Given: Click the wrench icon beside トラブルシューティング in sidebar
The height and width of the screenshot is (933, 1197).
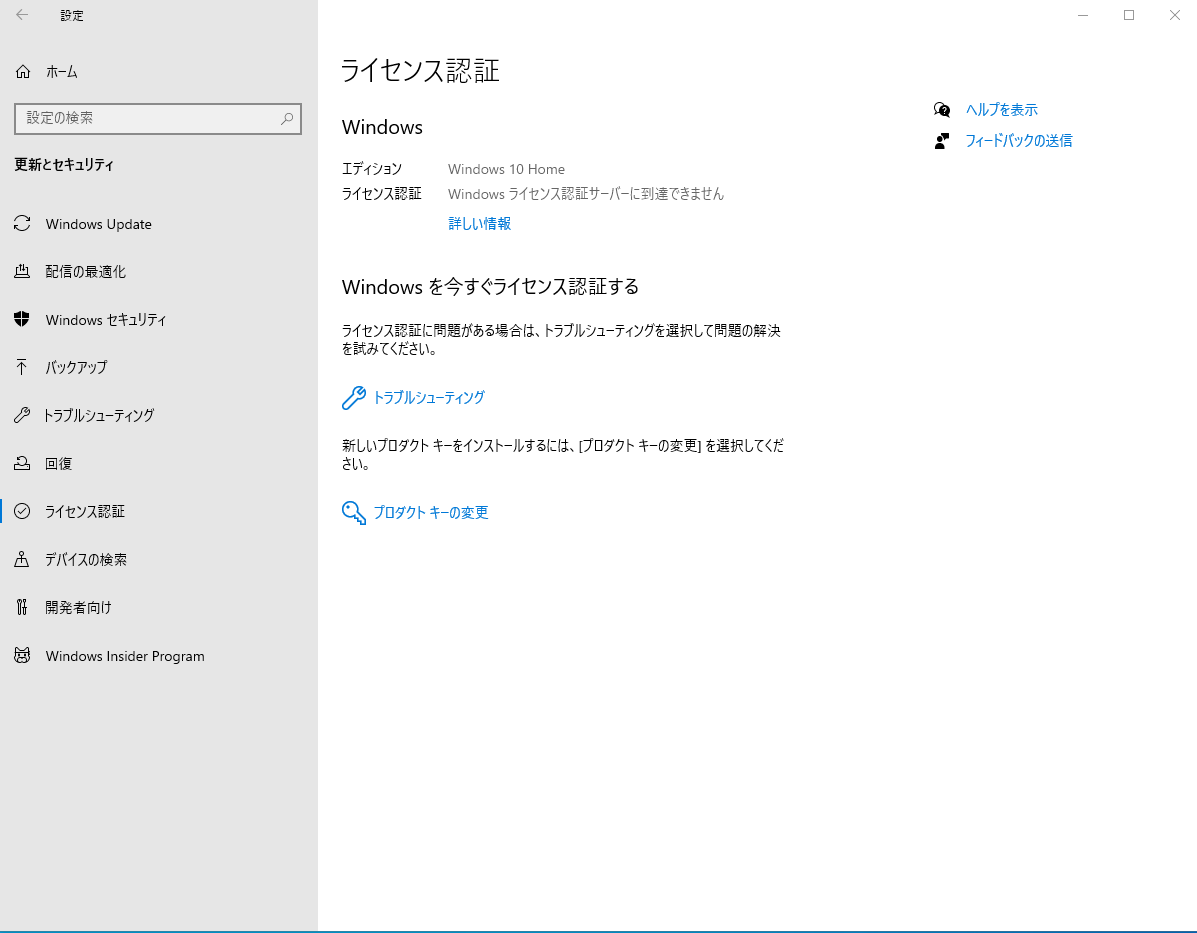Looking at the screenshot, I should point(22,415).
